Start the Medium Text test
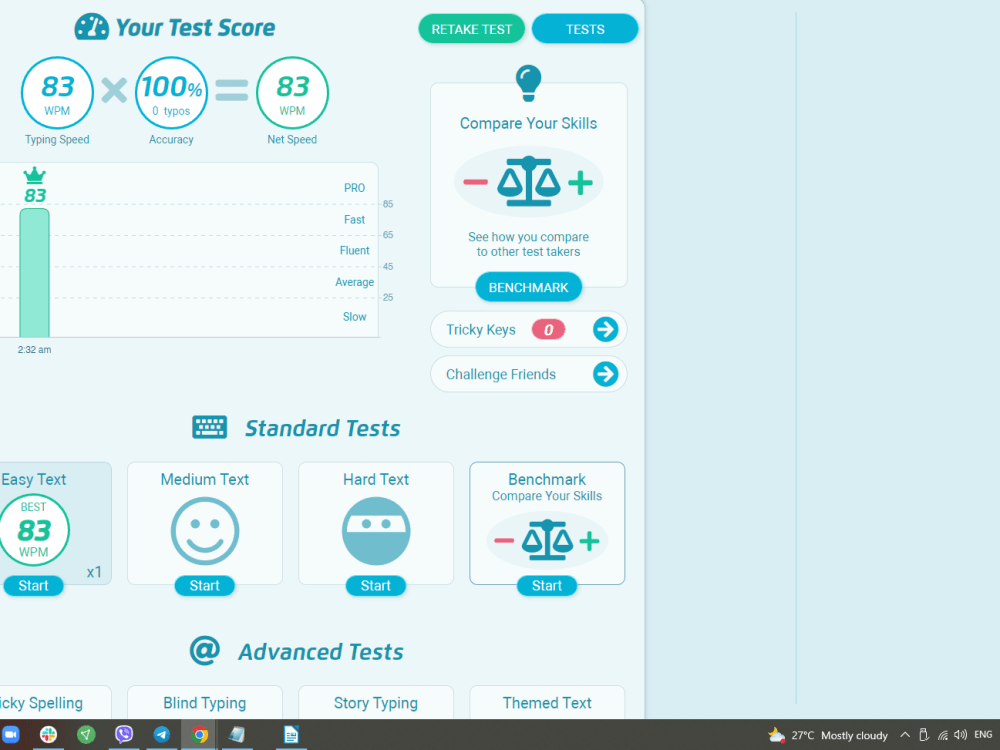Viewport: 1000px width, 750px height. (x=204, y=585)
